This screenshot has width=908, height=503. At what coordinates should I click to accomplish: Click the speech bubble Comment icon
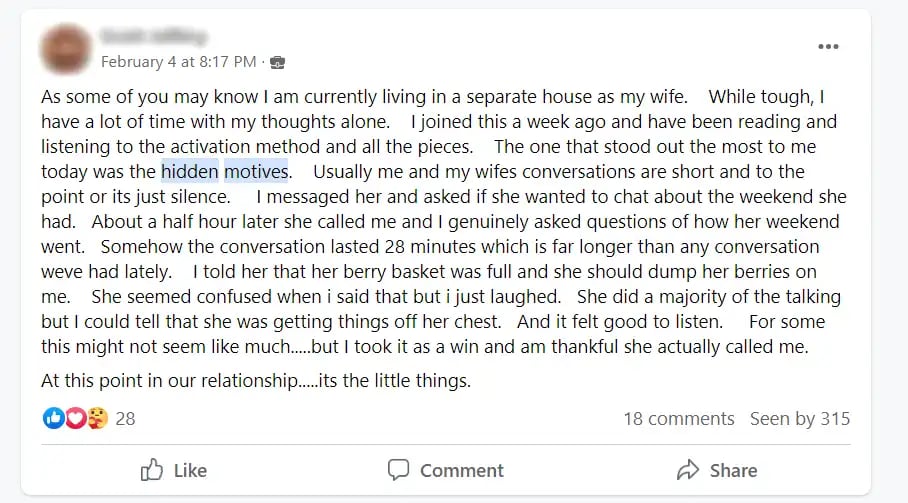pos(398,470)
